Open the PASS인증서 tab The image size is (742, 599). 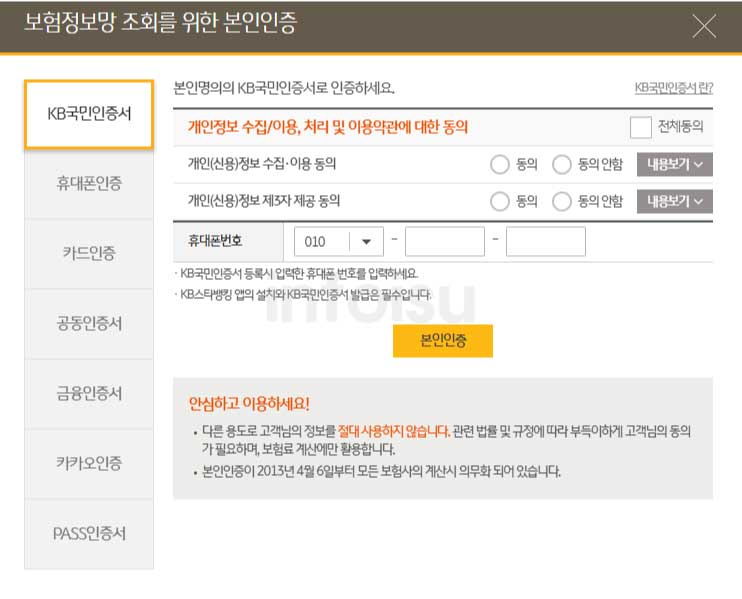89,534
